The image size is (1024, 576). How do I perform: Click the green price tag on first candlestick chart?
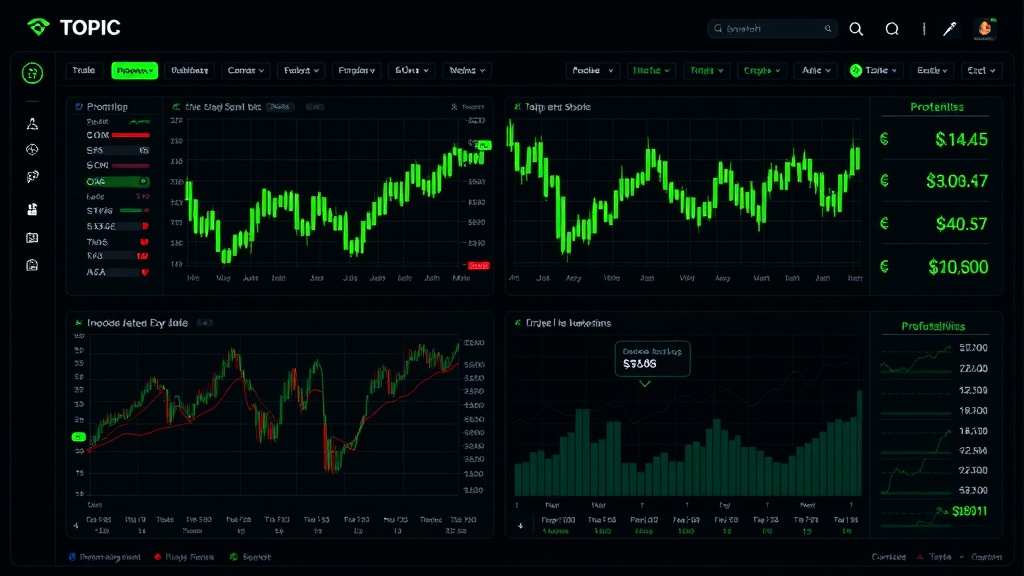[x=484, y=145]
